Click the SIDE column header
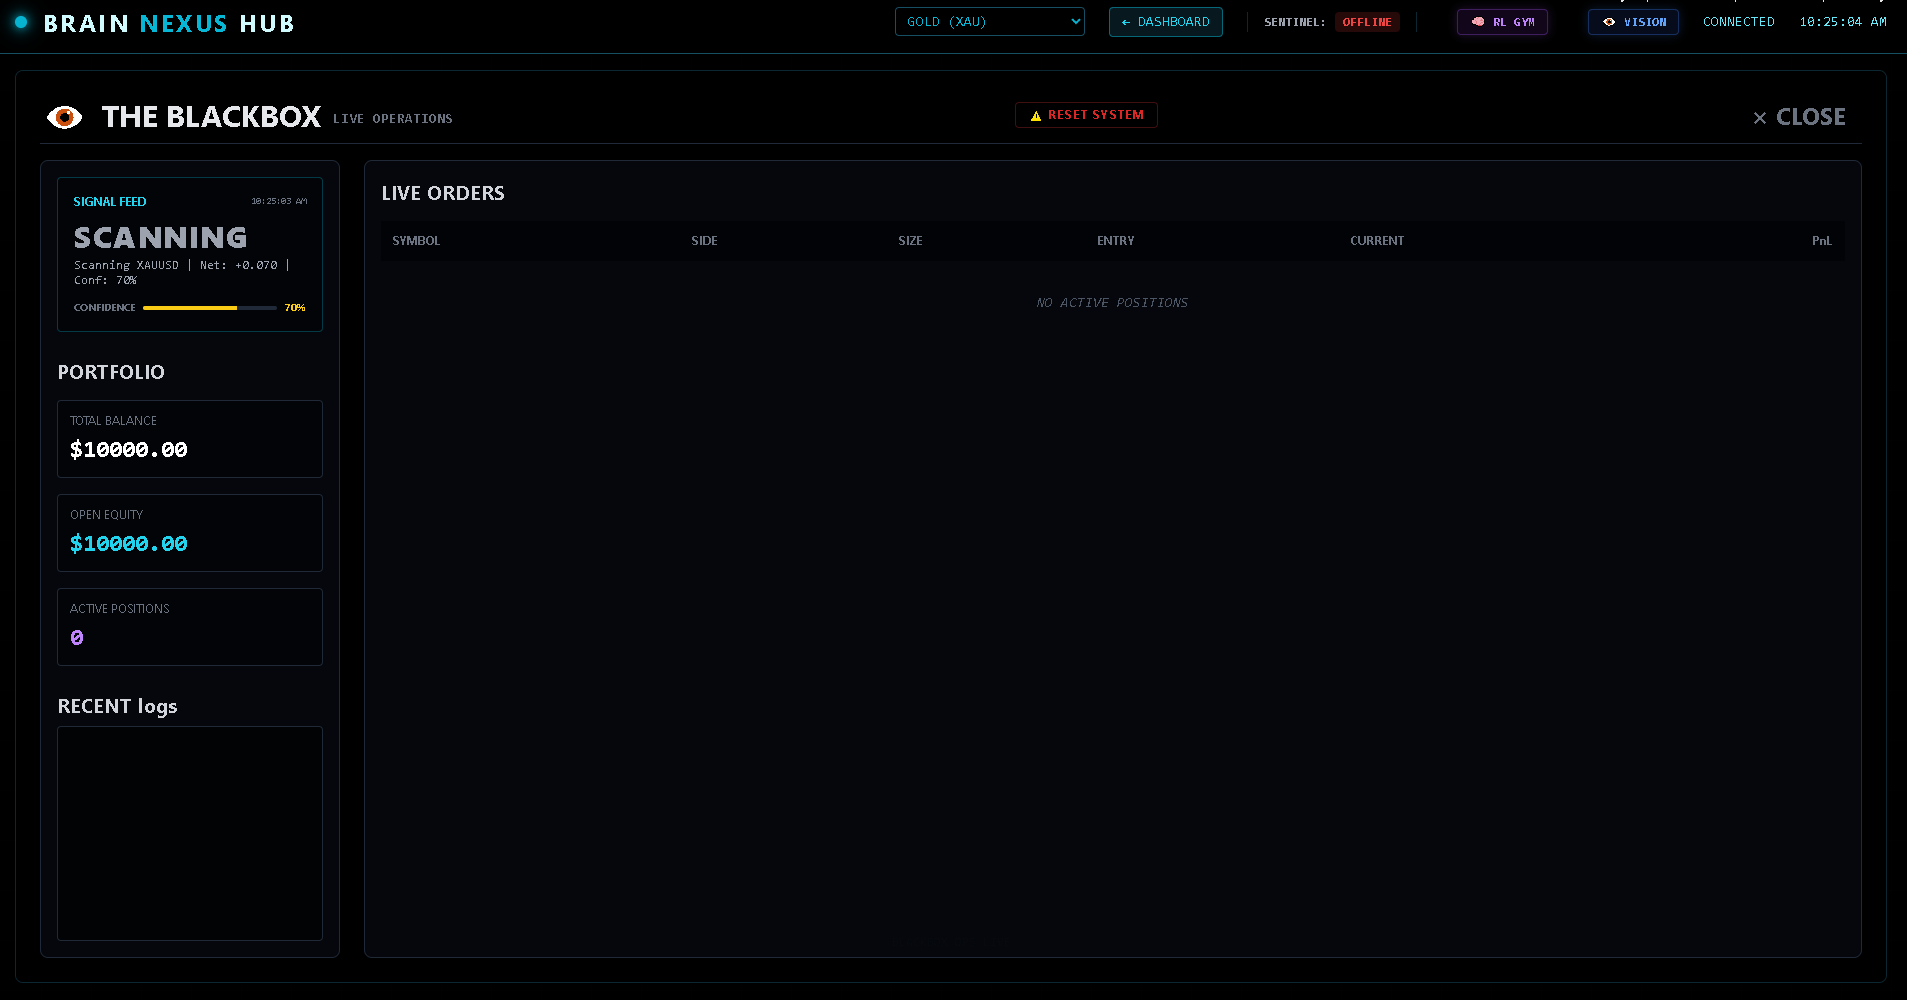Viewport: 1907px width, 1000px height. coord(704,241)
